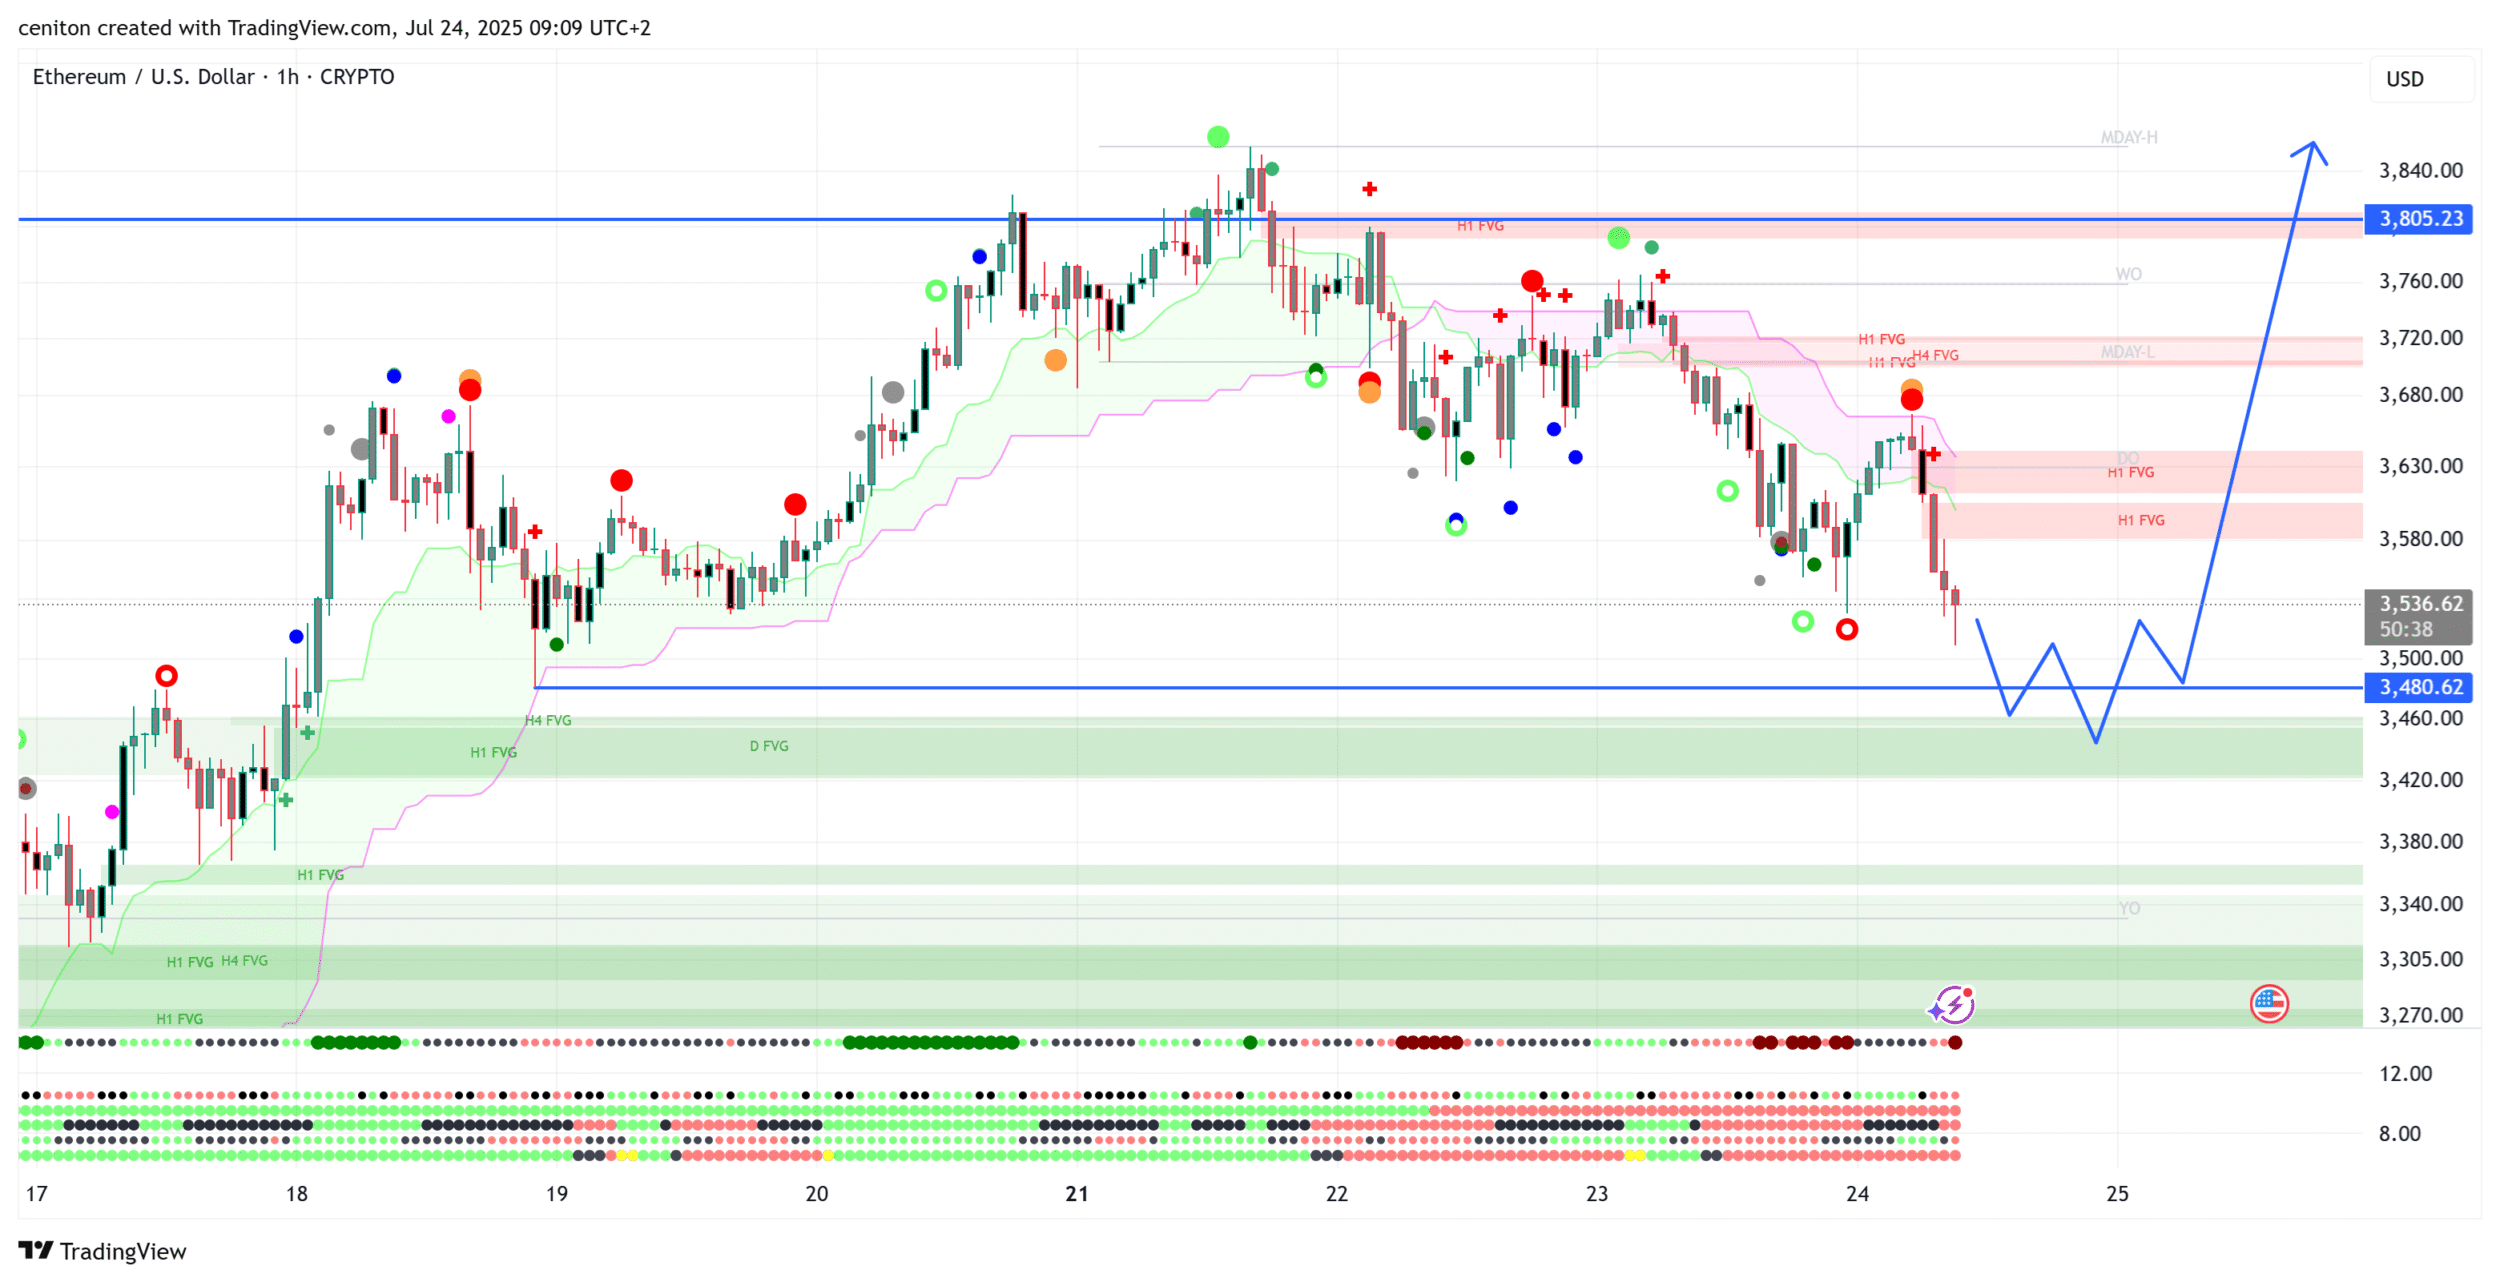Click the date label 25 on time axis
Screen dimensions: 2500x1282
2117,1194
